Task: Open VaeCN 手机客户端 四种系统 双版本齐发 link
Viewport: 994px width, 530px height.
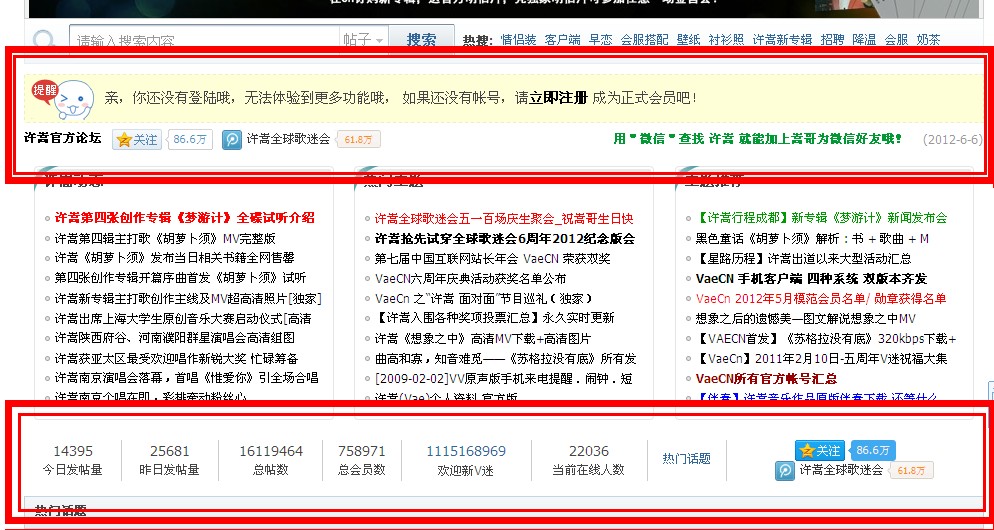Action: 811,278
